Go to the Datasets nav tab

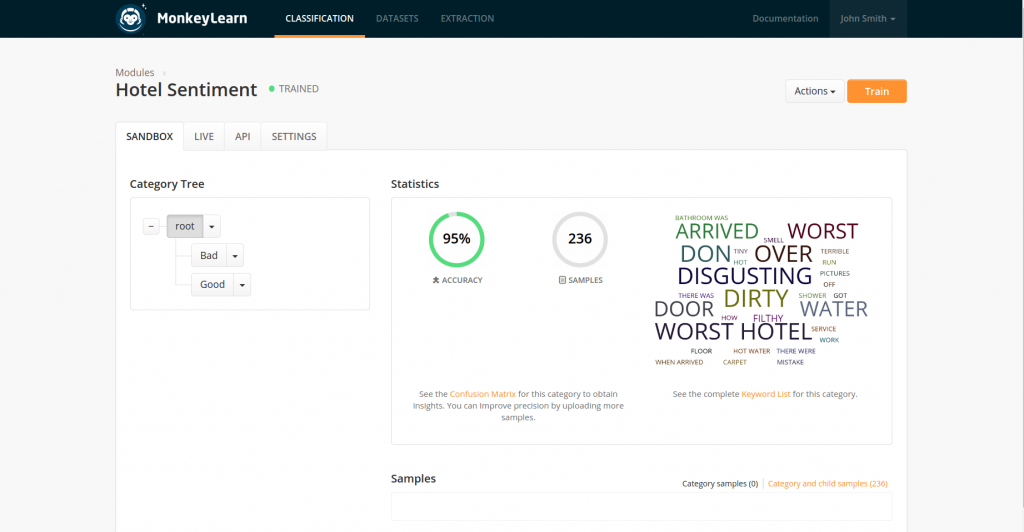[x=397, y=19]
